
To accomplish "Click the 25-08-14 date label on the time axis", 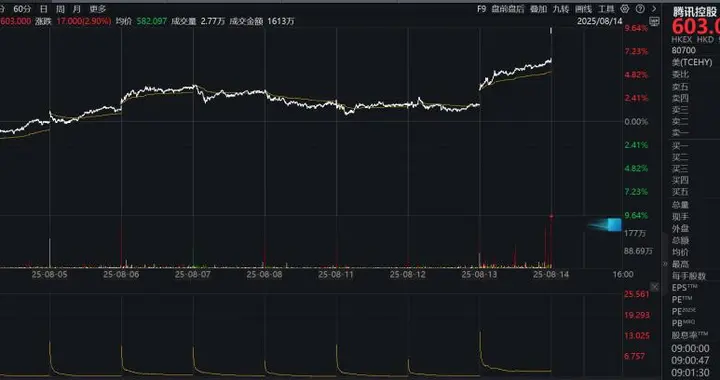I will tap(551, 274).
